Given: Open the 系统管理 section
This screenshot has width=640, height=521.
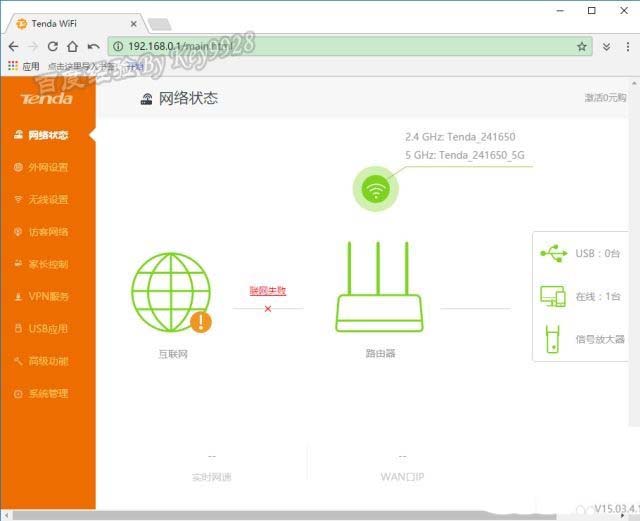Looking at the screenshot, I should tap(47, 393).
